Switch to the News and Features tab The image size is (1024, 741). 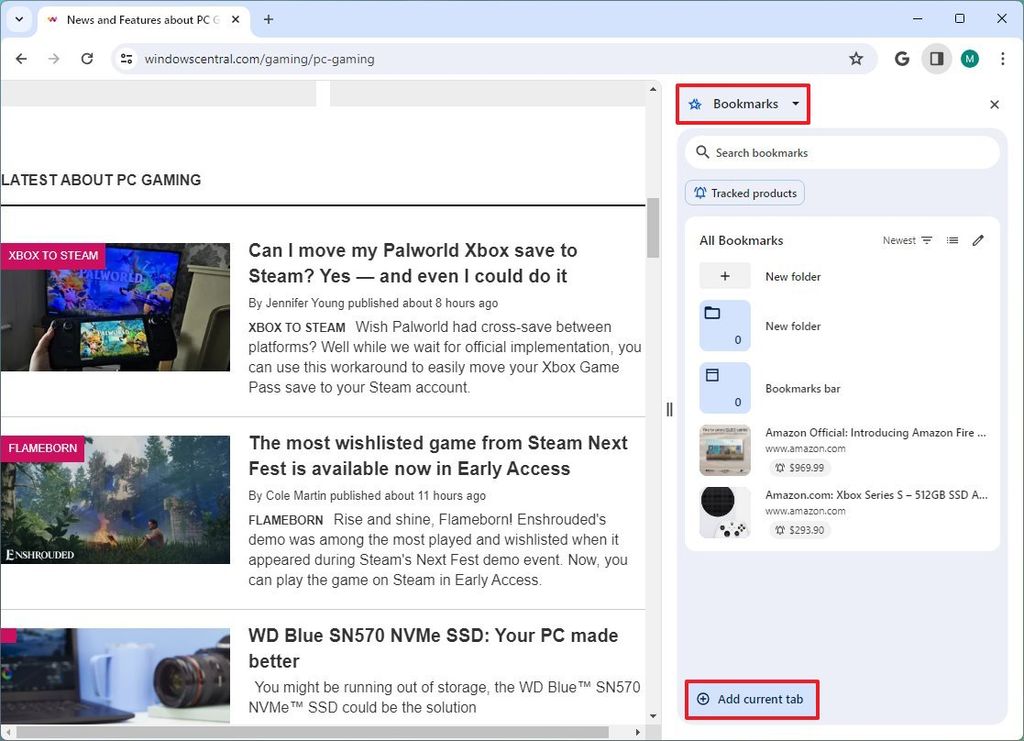click(140, 19)
